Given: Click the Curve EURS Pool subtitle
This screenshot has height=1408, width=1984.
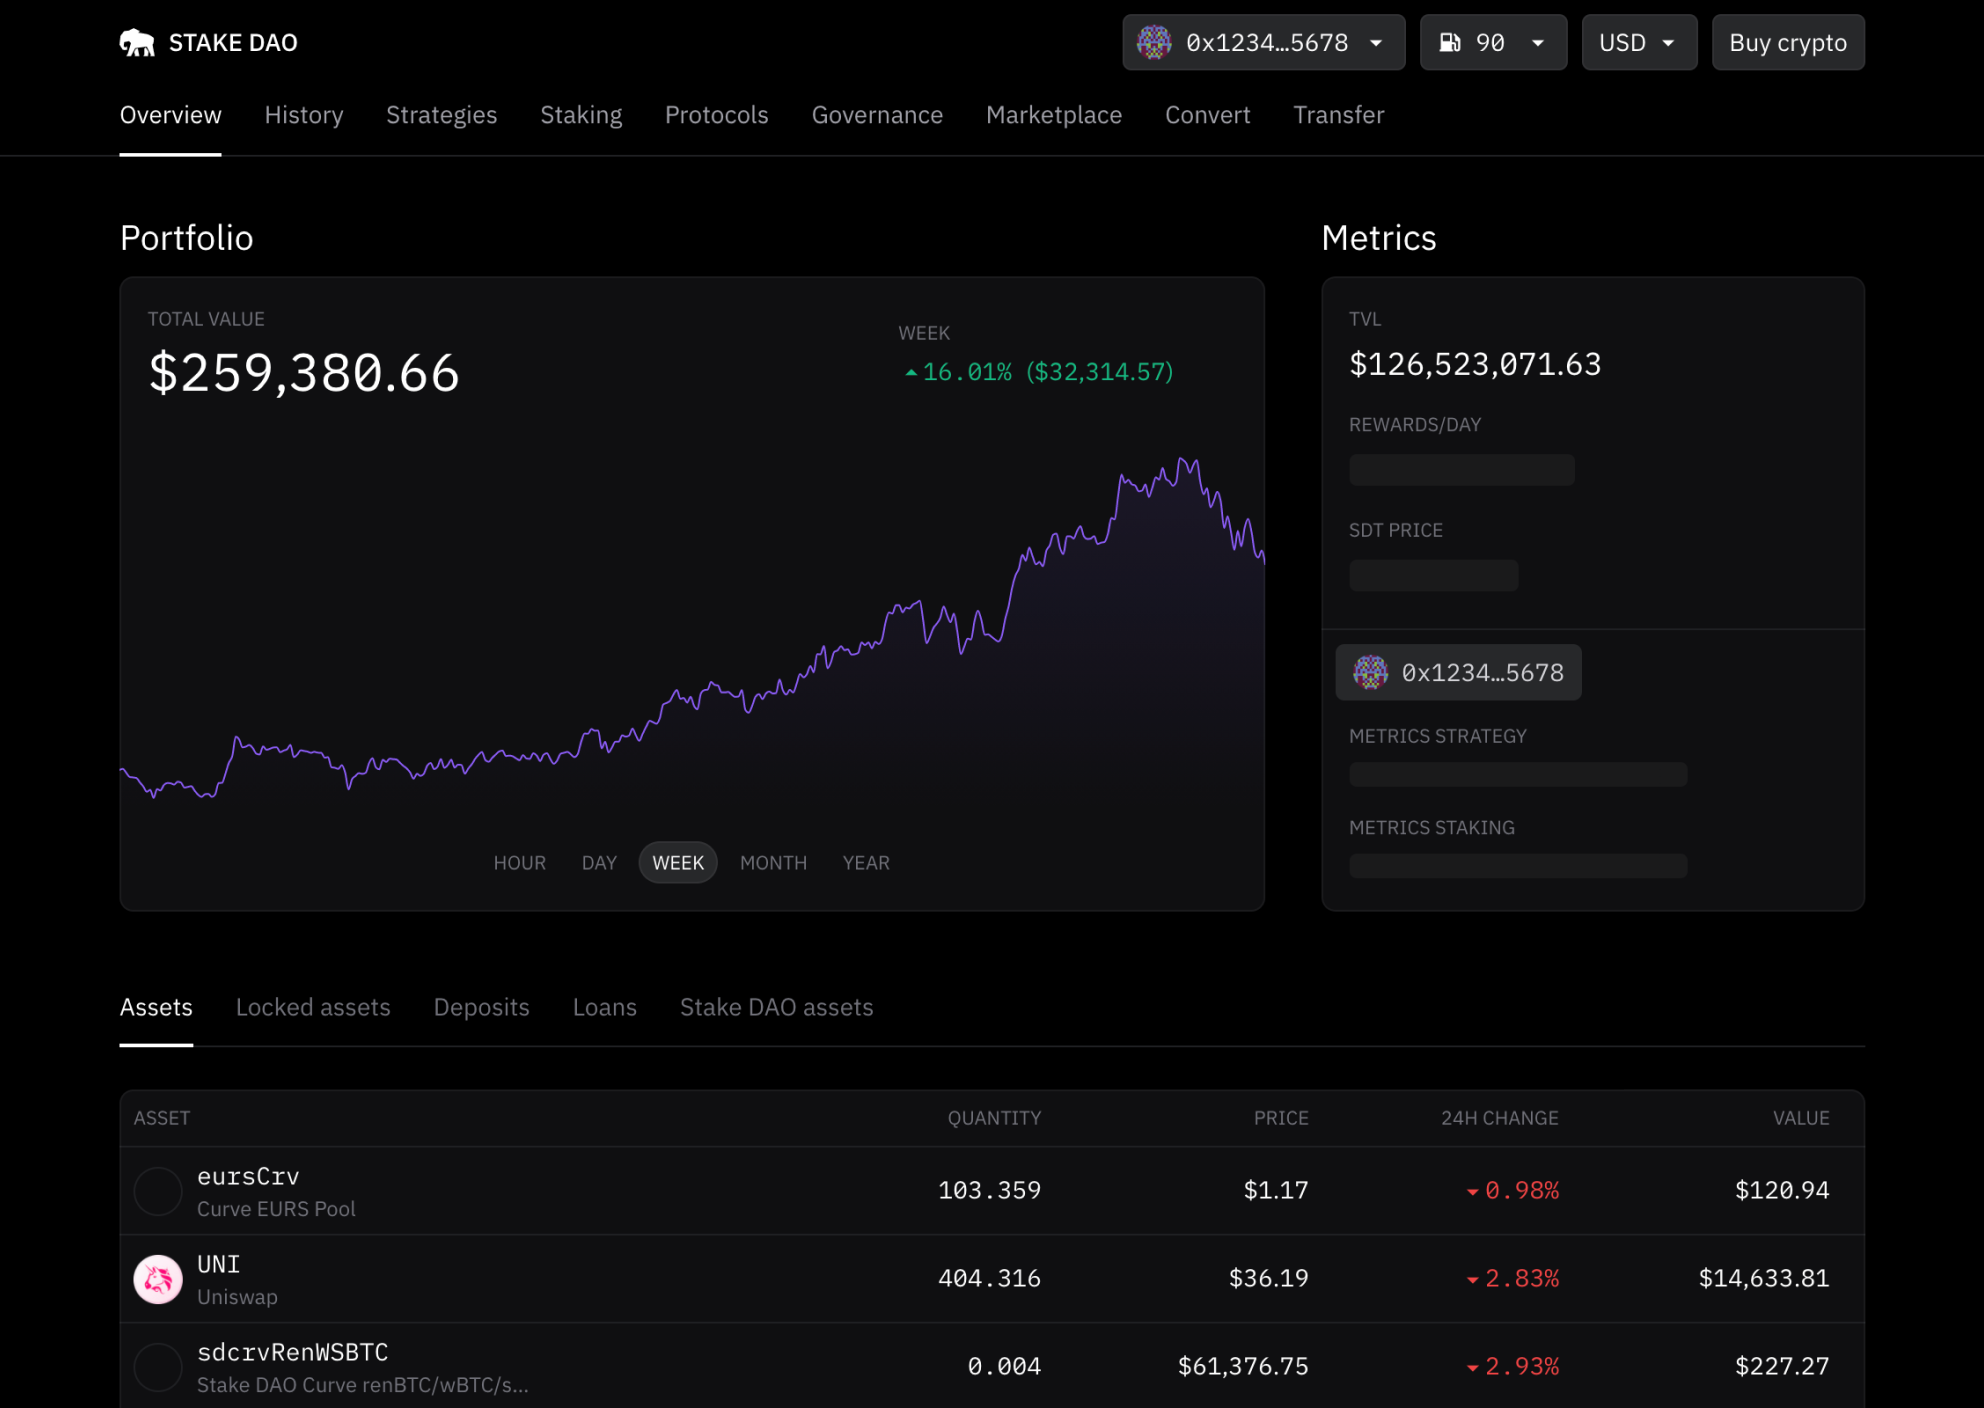Looking at the screenshot, I should [276, 1209].
